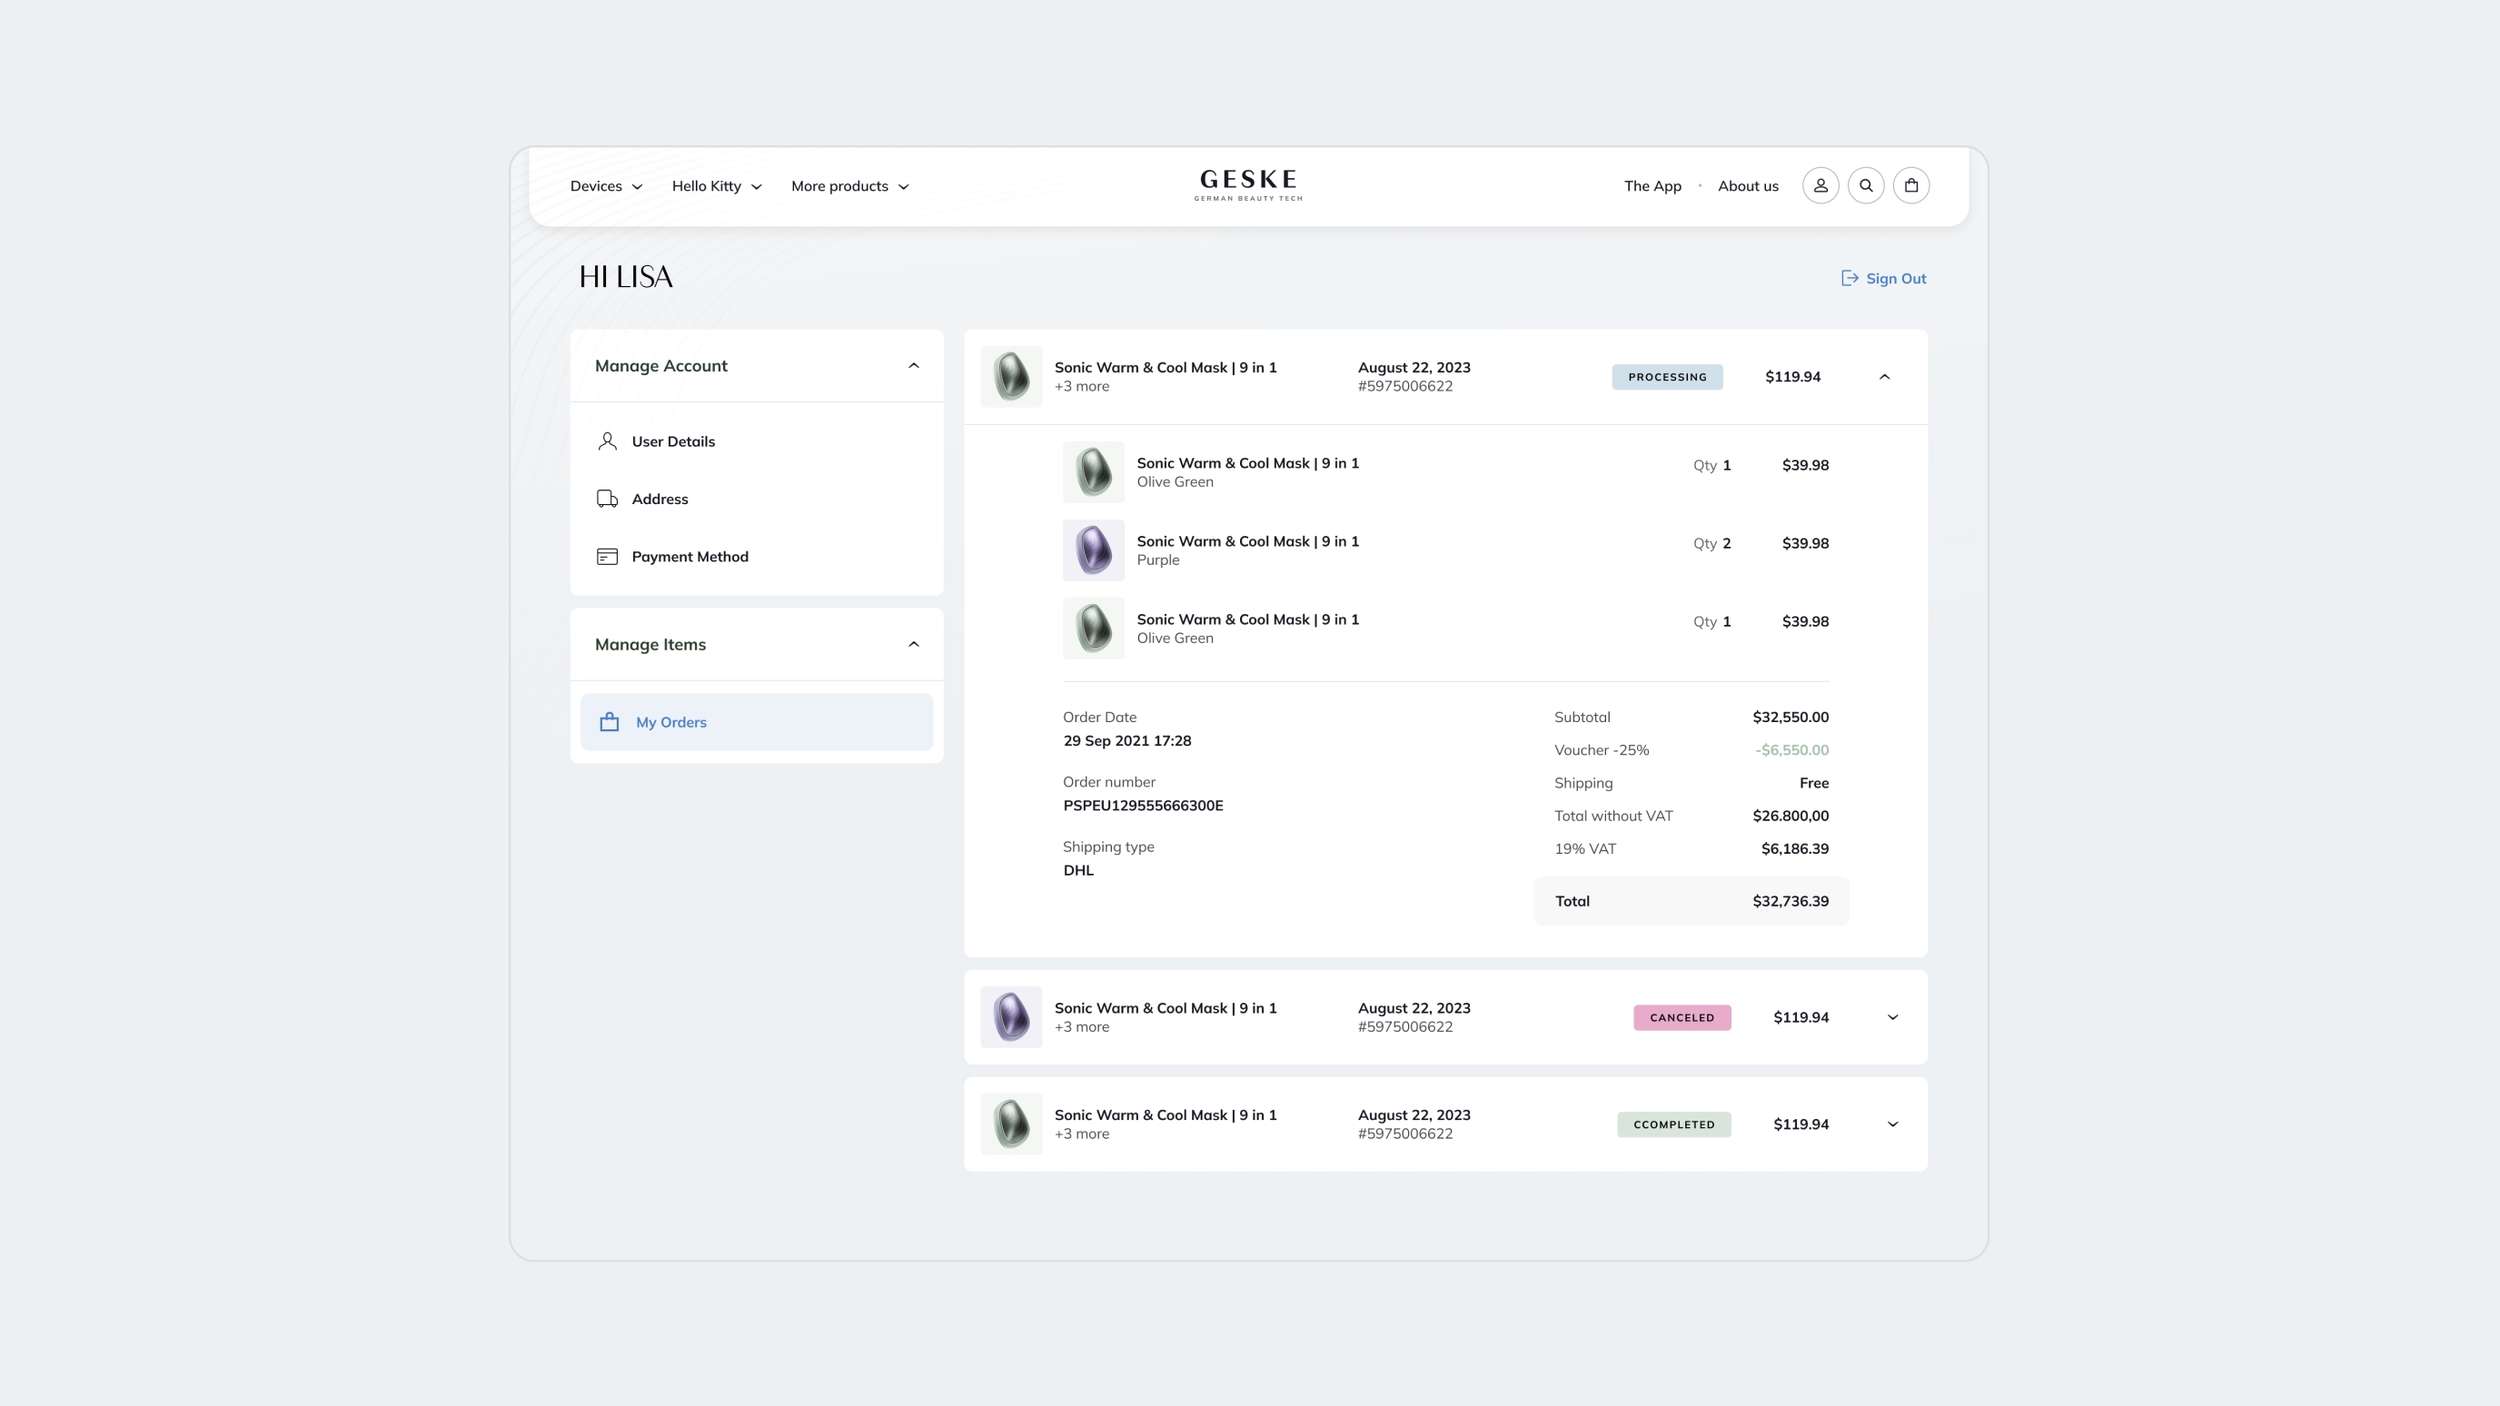Click the Purple mask product name
The image size is (2500, 1406).
click(1247, 542)
